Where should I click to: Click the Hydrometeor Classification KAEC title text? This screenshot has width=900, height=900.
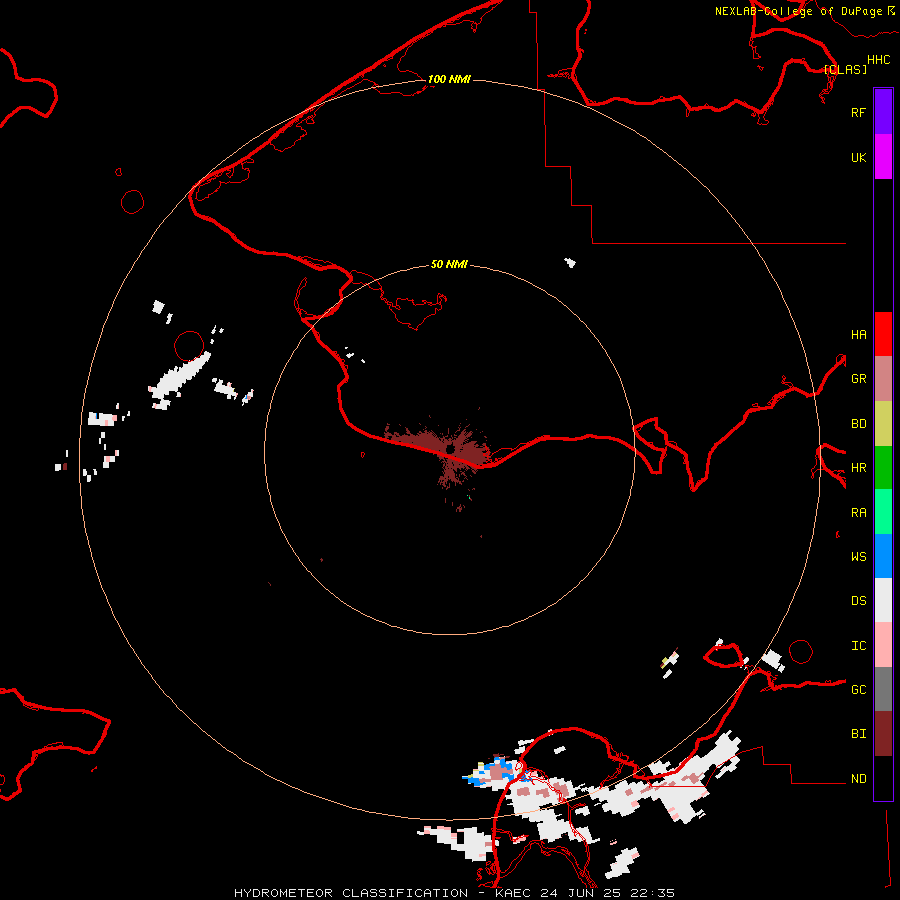(454, 893)
